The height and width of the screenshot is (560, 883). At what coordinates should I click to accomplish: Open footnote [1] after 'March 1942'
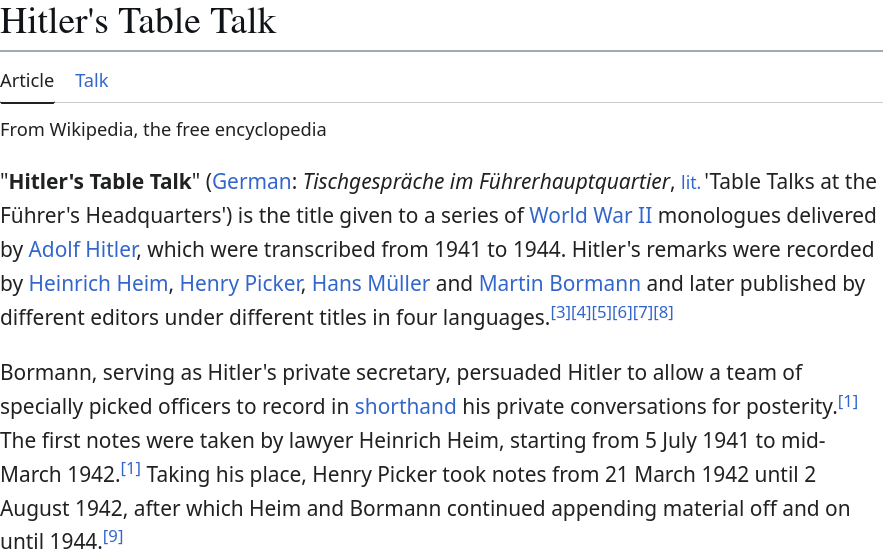tap(131, 469)
